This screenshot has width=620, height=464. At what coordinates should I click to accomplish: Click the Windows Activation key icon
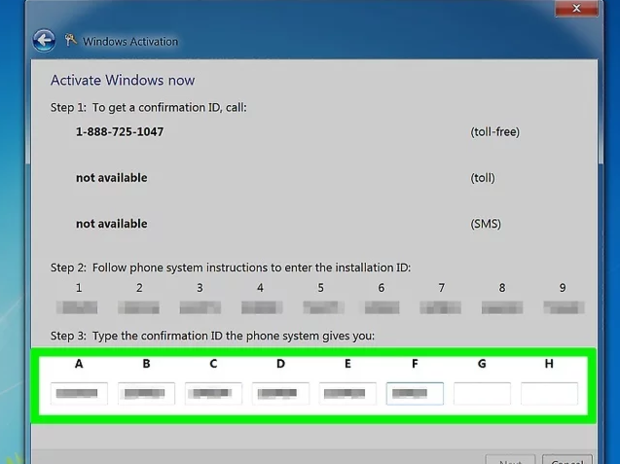pyautogui.click(x=70, y=40)
